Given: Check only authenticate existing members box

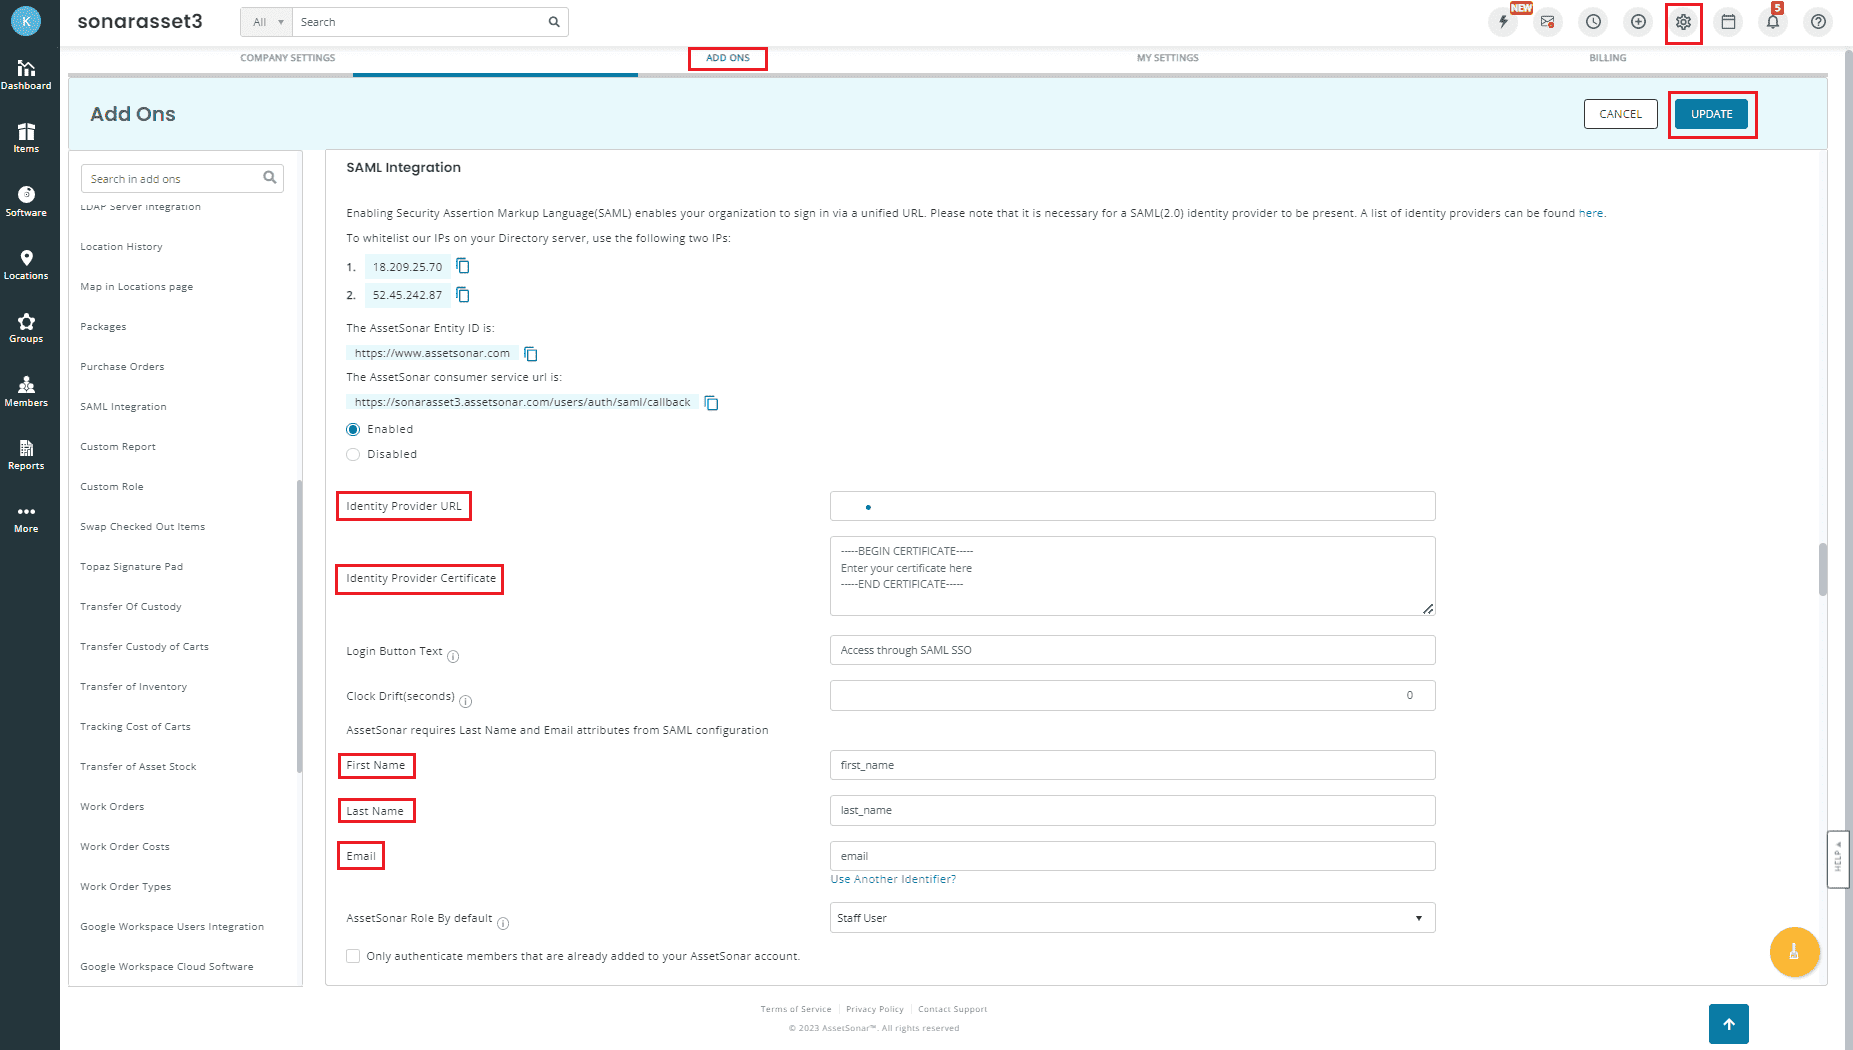Looking at the screenshot, I should pyautogui.click(x=353, y=956).
